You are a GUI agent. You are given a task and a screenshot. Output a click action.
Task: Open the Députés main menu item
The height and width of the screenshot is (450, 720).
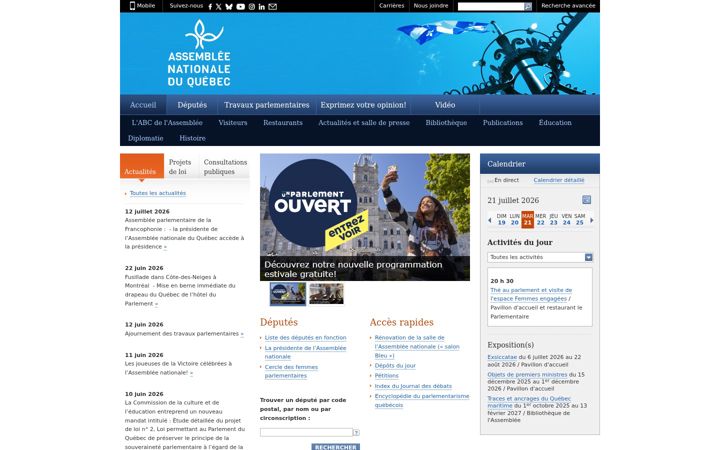click(x=192, y=105)
